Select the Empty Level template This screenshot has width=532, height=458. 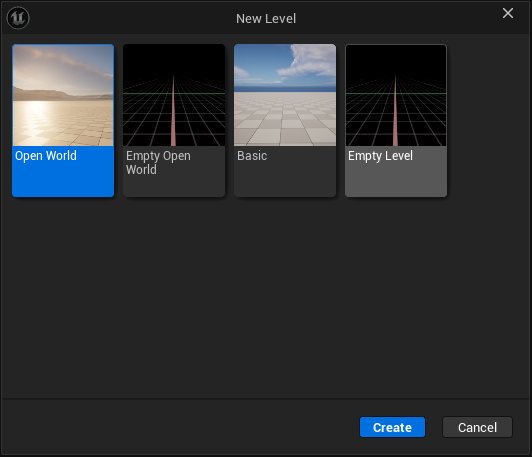pos(396,120)
